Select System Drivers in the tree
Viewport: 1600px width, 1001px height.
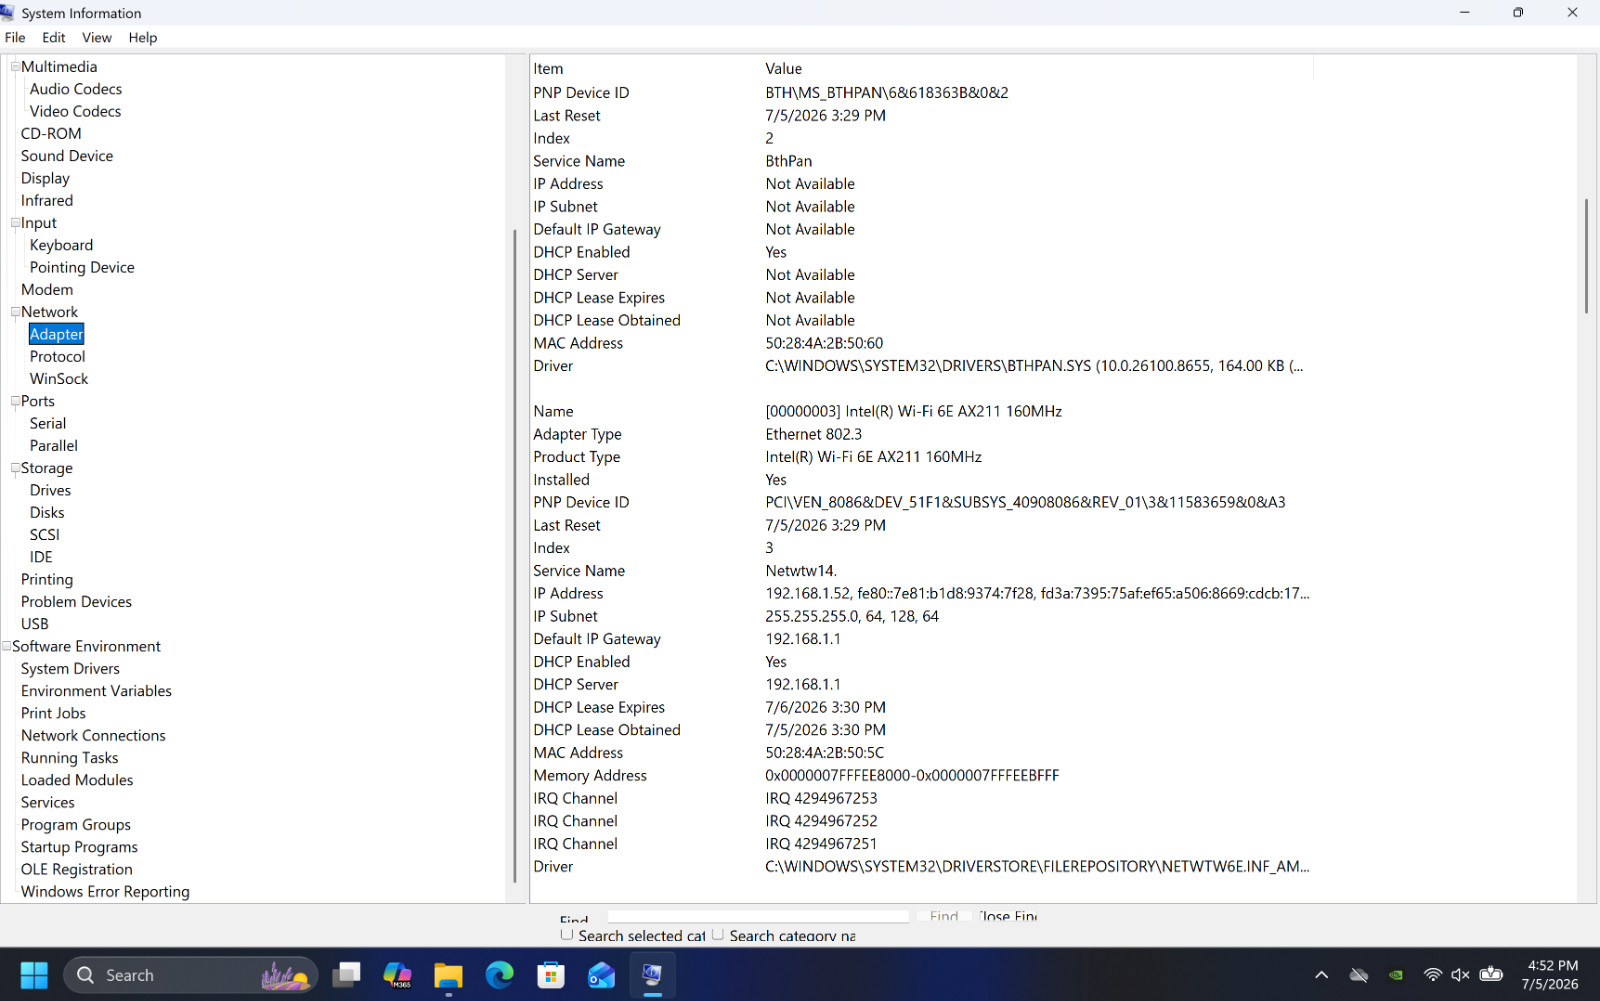pos(70,669)
